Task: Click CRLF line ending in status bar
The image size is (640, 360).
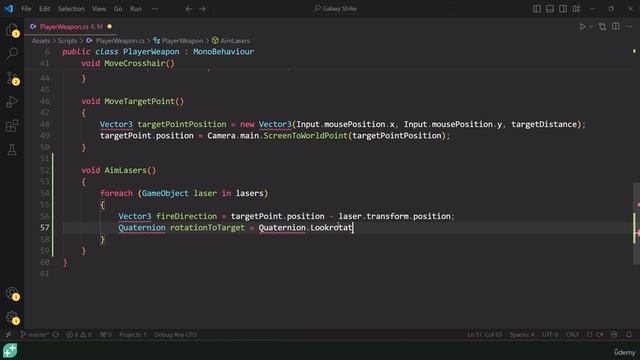Action: pos(572,335)
